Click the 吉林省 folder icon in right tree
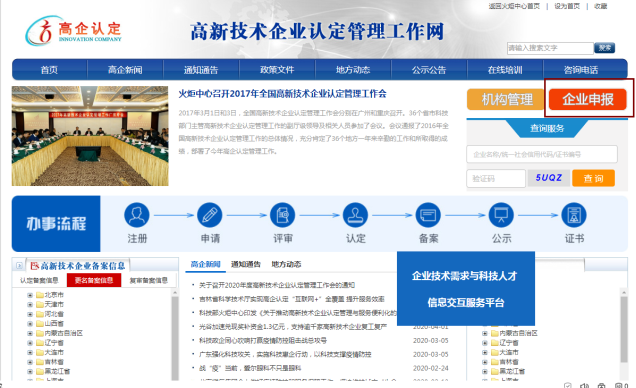 (494, 362)
